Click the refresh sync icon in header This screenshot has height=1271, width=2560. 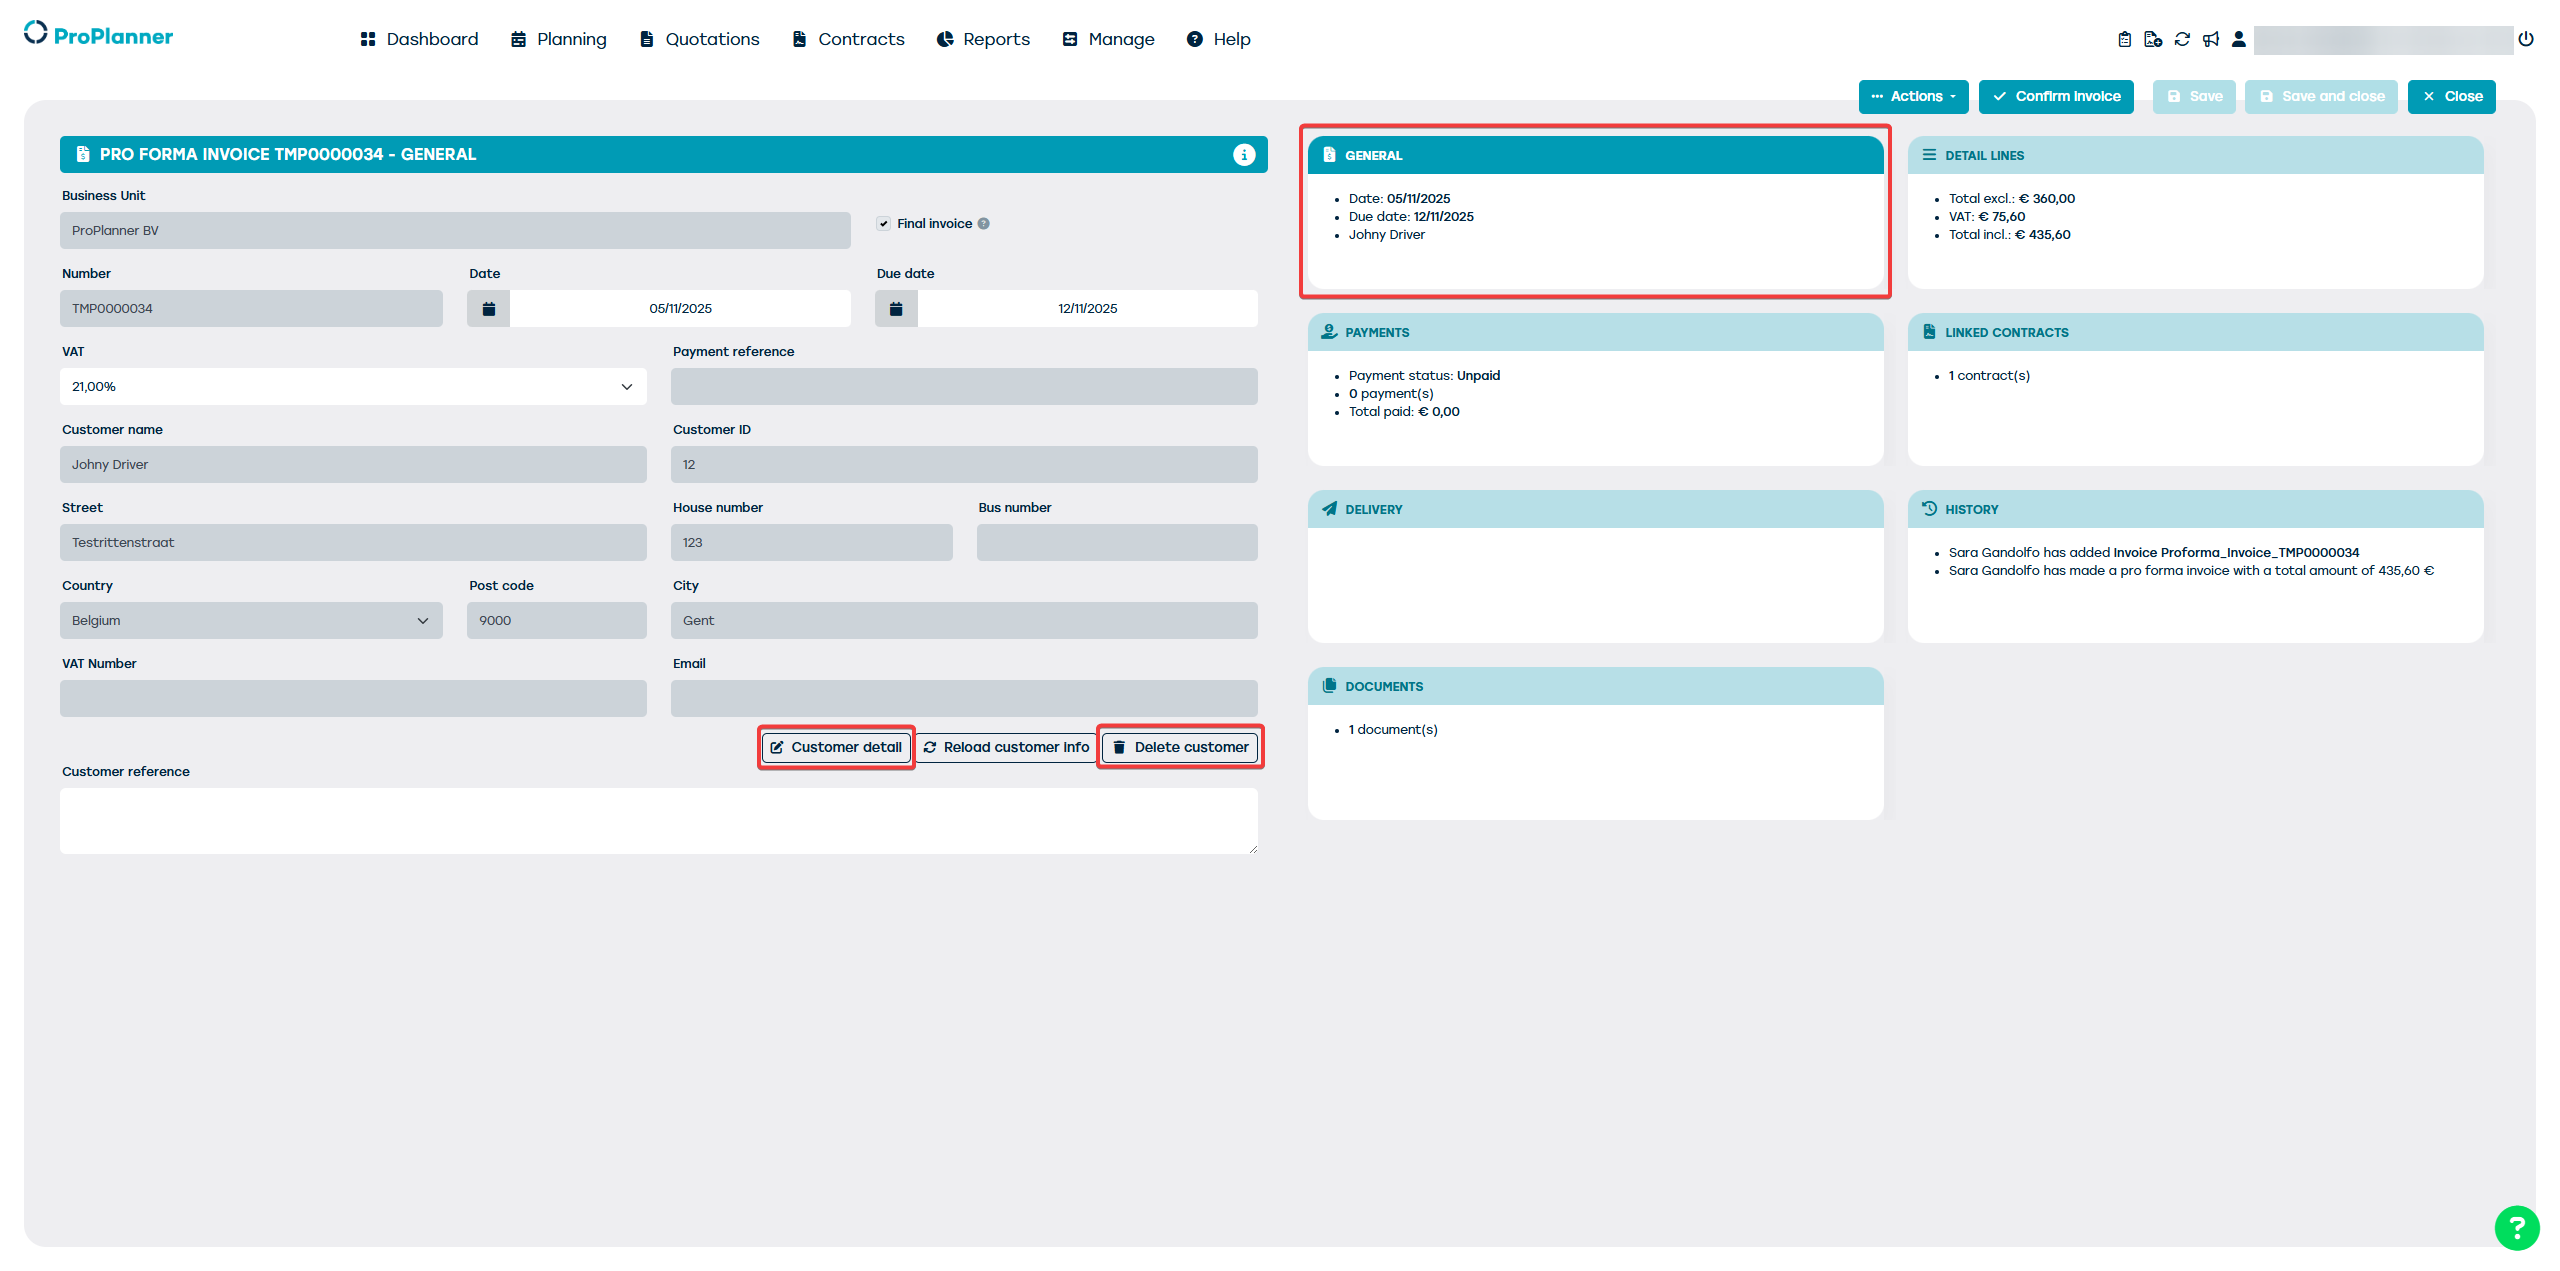pos(2182,39)
